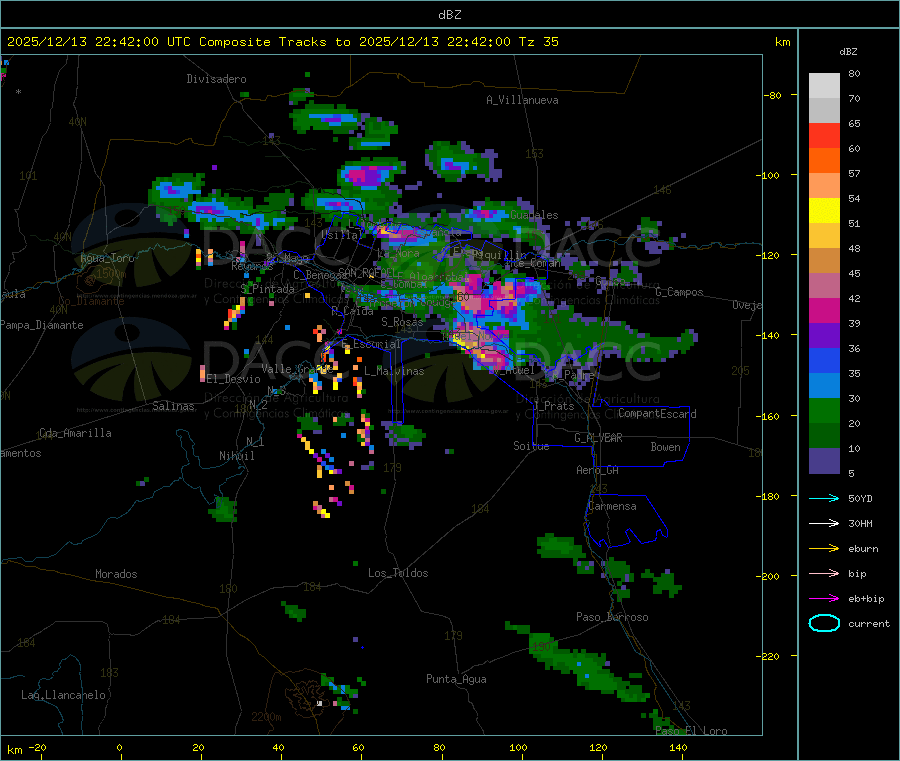900x761 pixels.
Task: Click the Punta_Agua map label
Action: pos(456,679)
